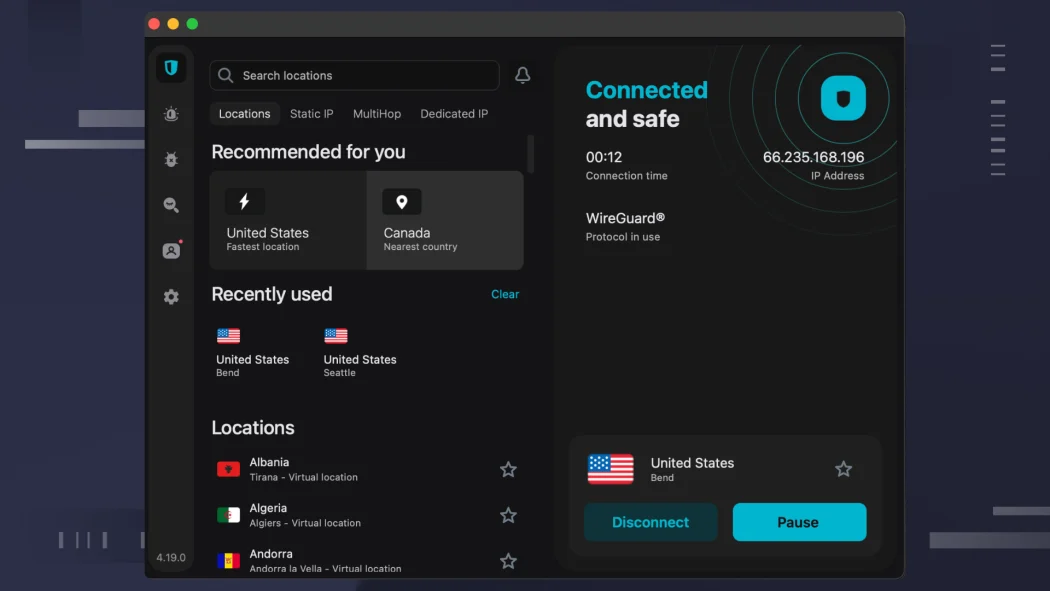Favorite the Albania location
Viewport: 1050px width, 591px height.
tap(508, 469)
